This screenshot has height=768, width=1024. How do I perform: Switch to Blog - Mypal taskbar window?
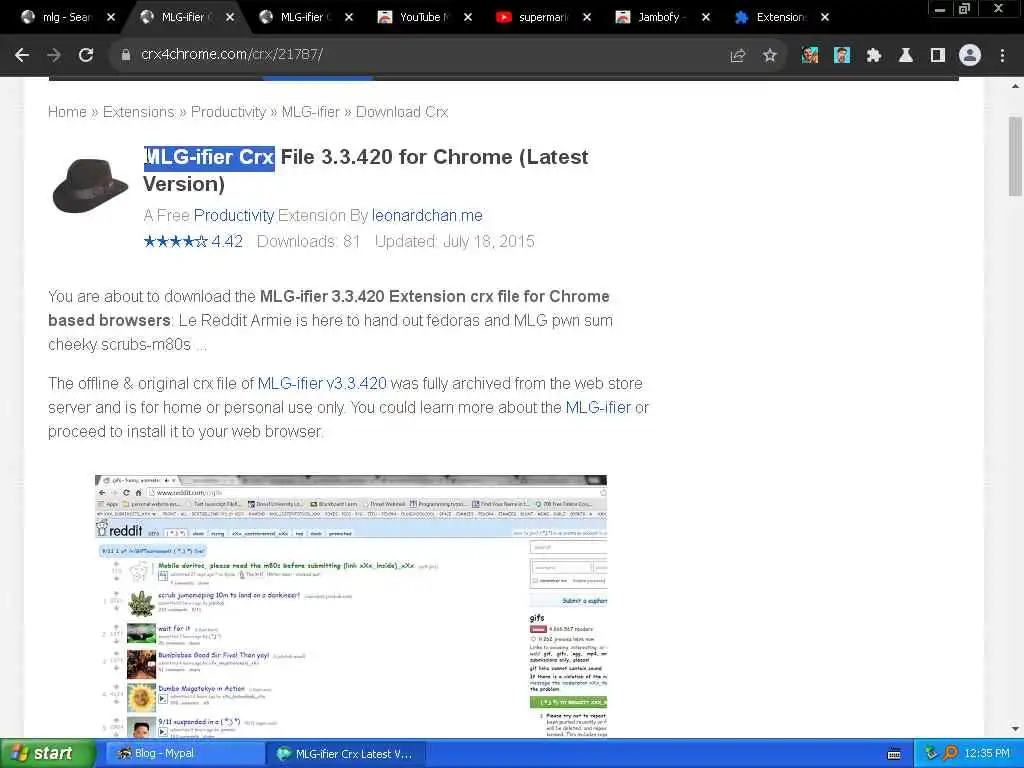click(184, 754)
